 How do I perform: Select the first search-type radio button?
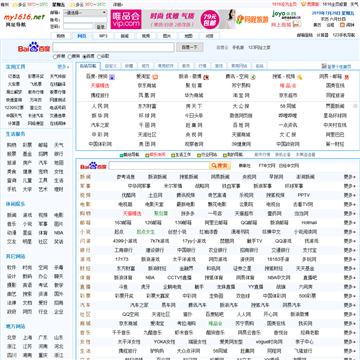(x=55, y=57)
